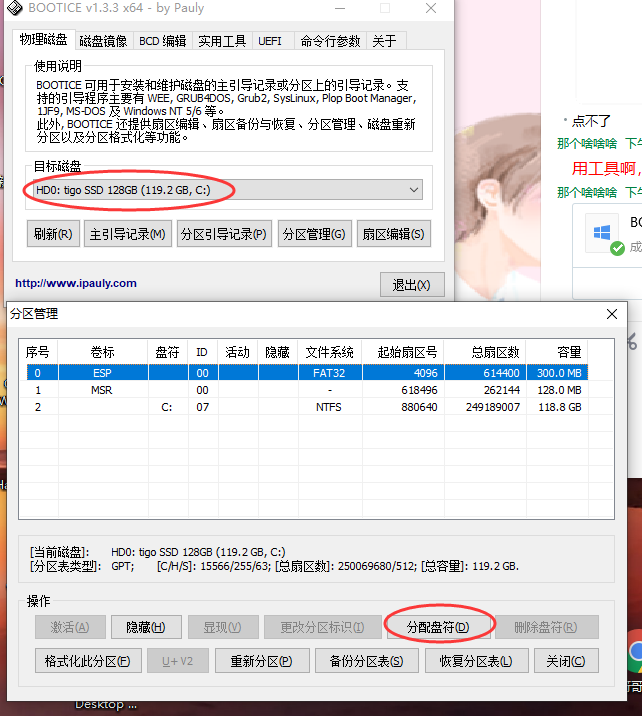
Task: Click the Windows logo icon in chat window
Action: (602, 232)
